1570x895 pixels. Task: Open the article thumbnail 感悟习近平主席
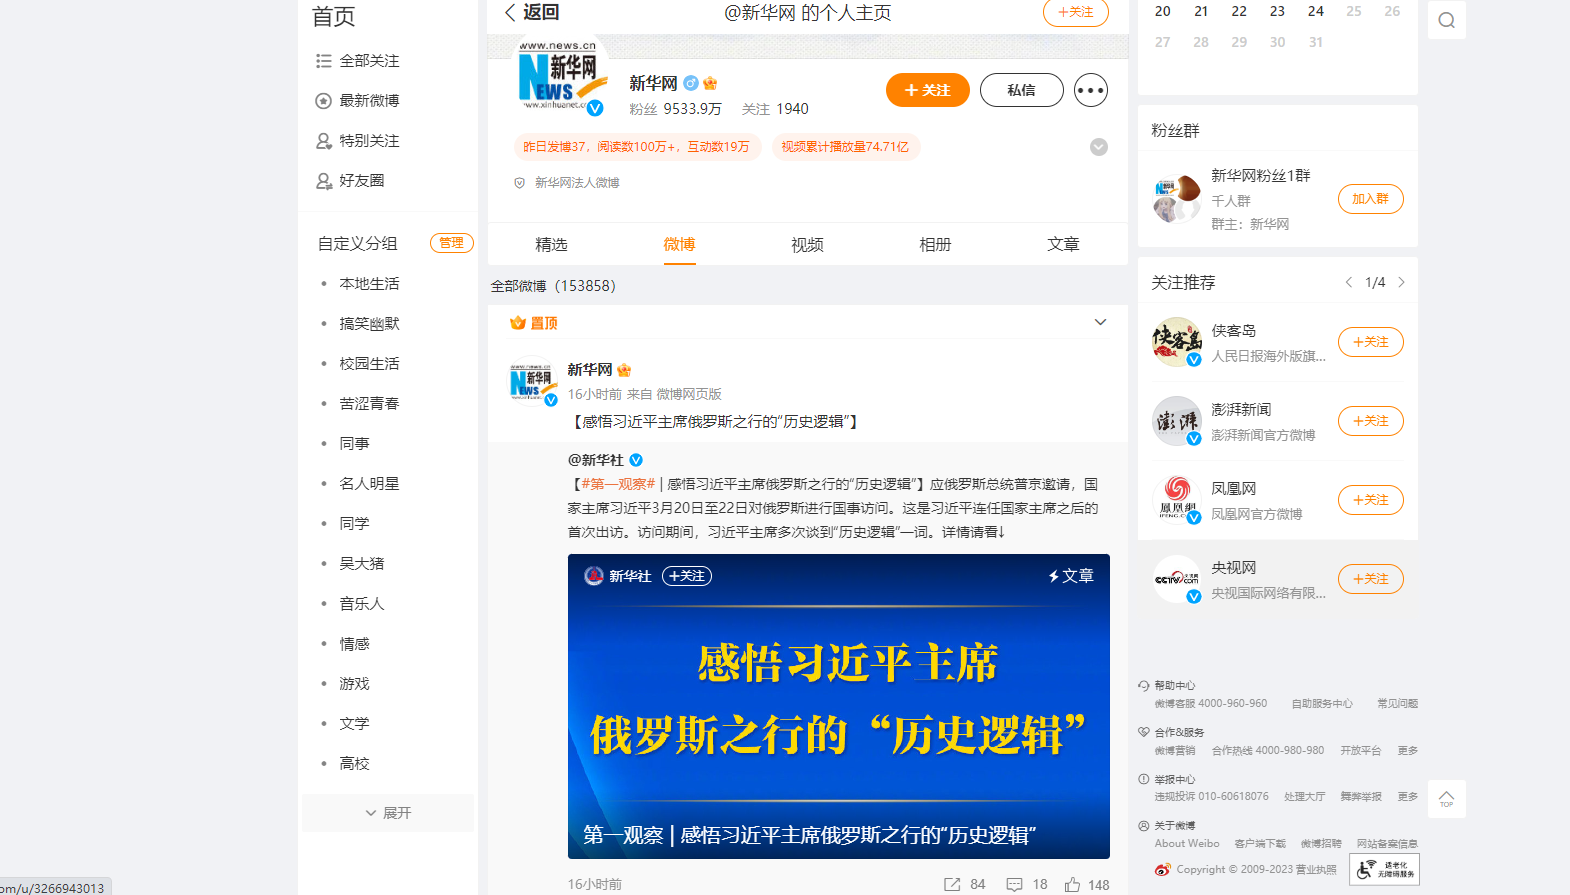point(838,706)
